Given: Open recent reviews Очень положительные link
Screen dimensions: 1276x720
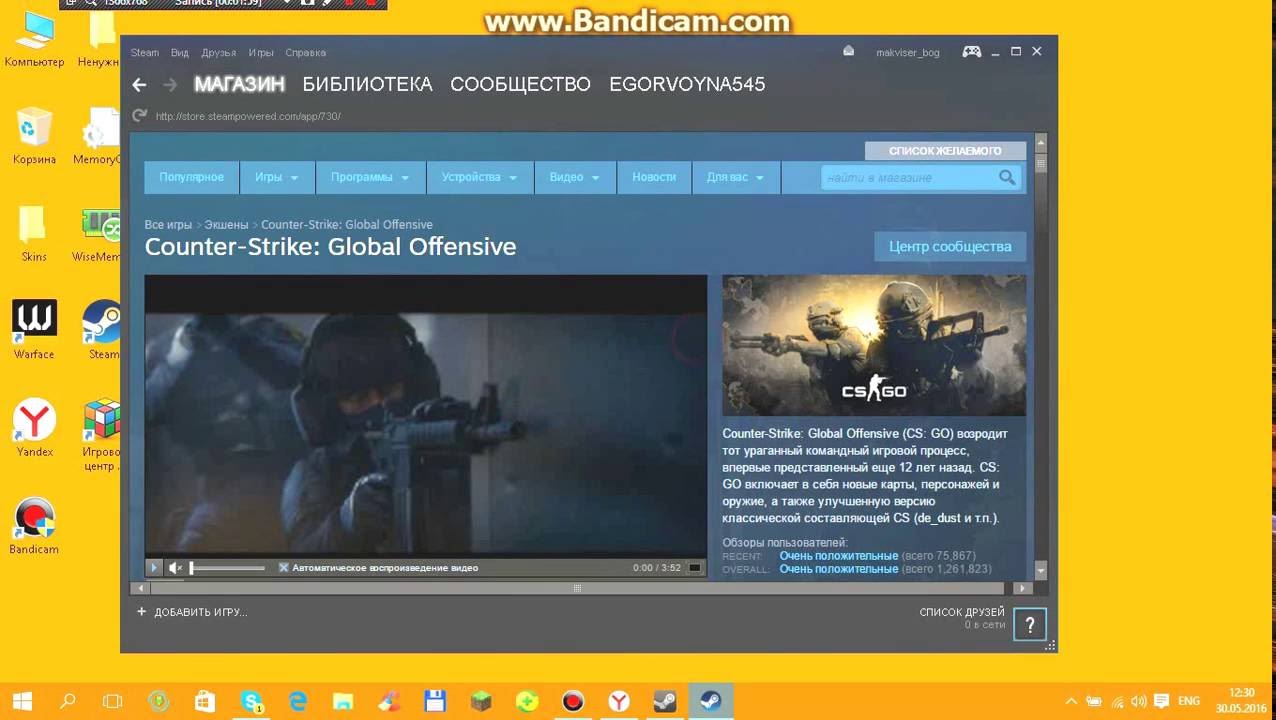Looking at the screenshot, I should [838, 556].
